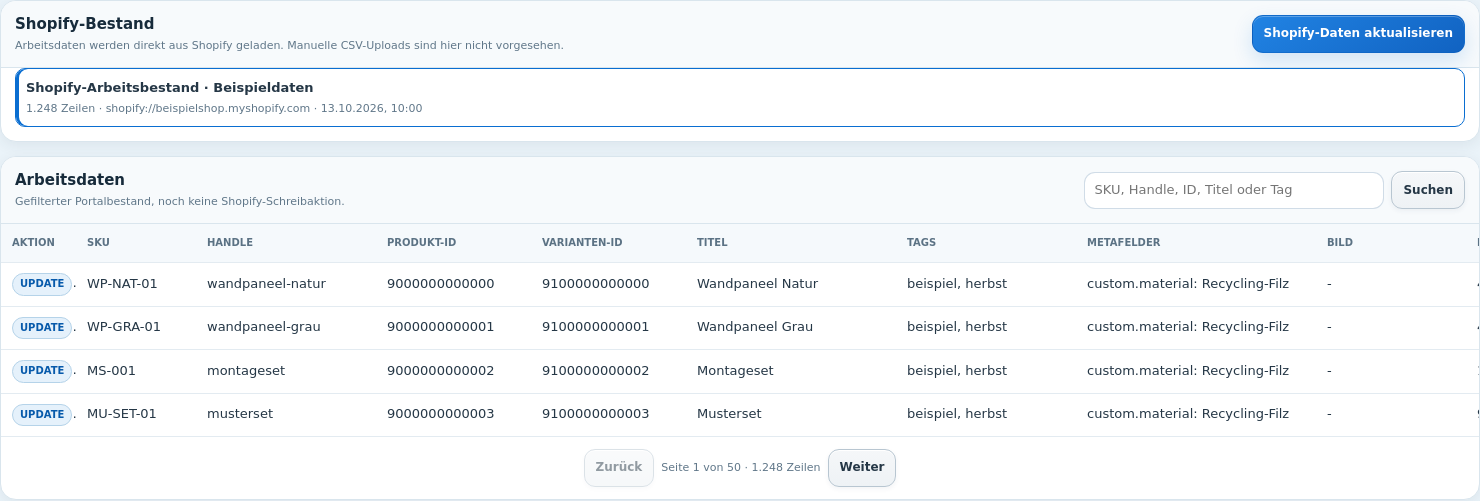The width and height of the screenshot is (1480, 501).
Task: Click the HANDLE column header
Action: [x=230, y=243]
